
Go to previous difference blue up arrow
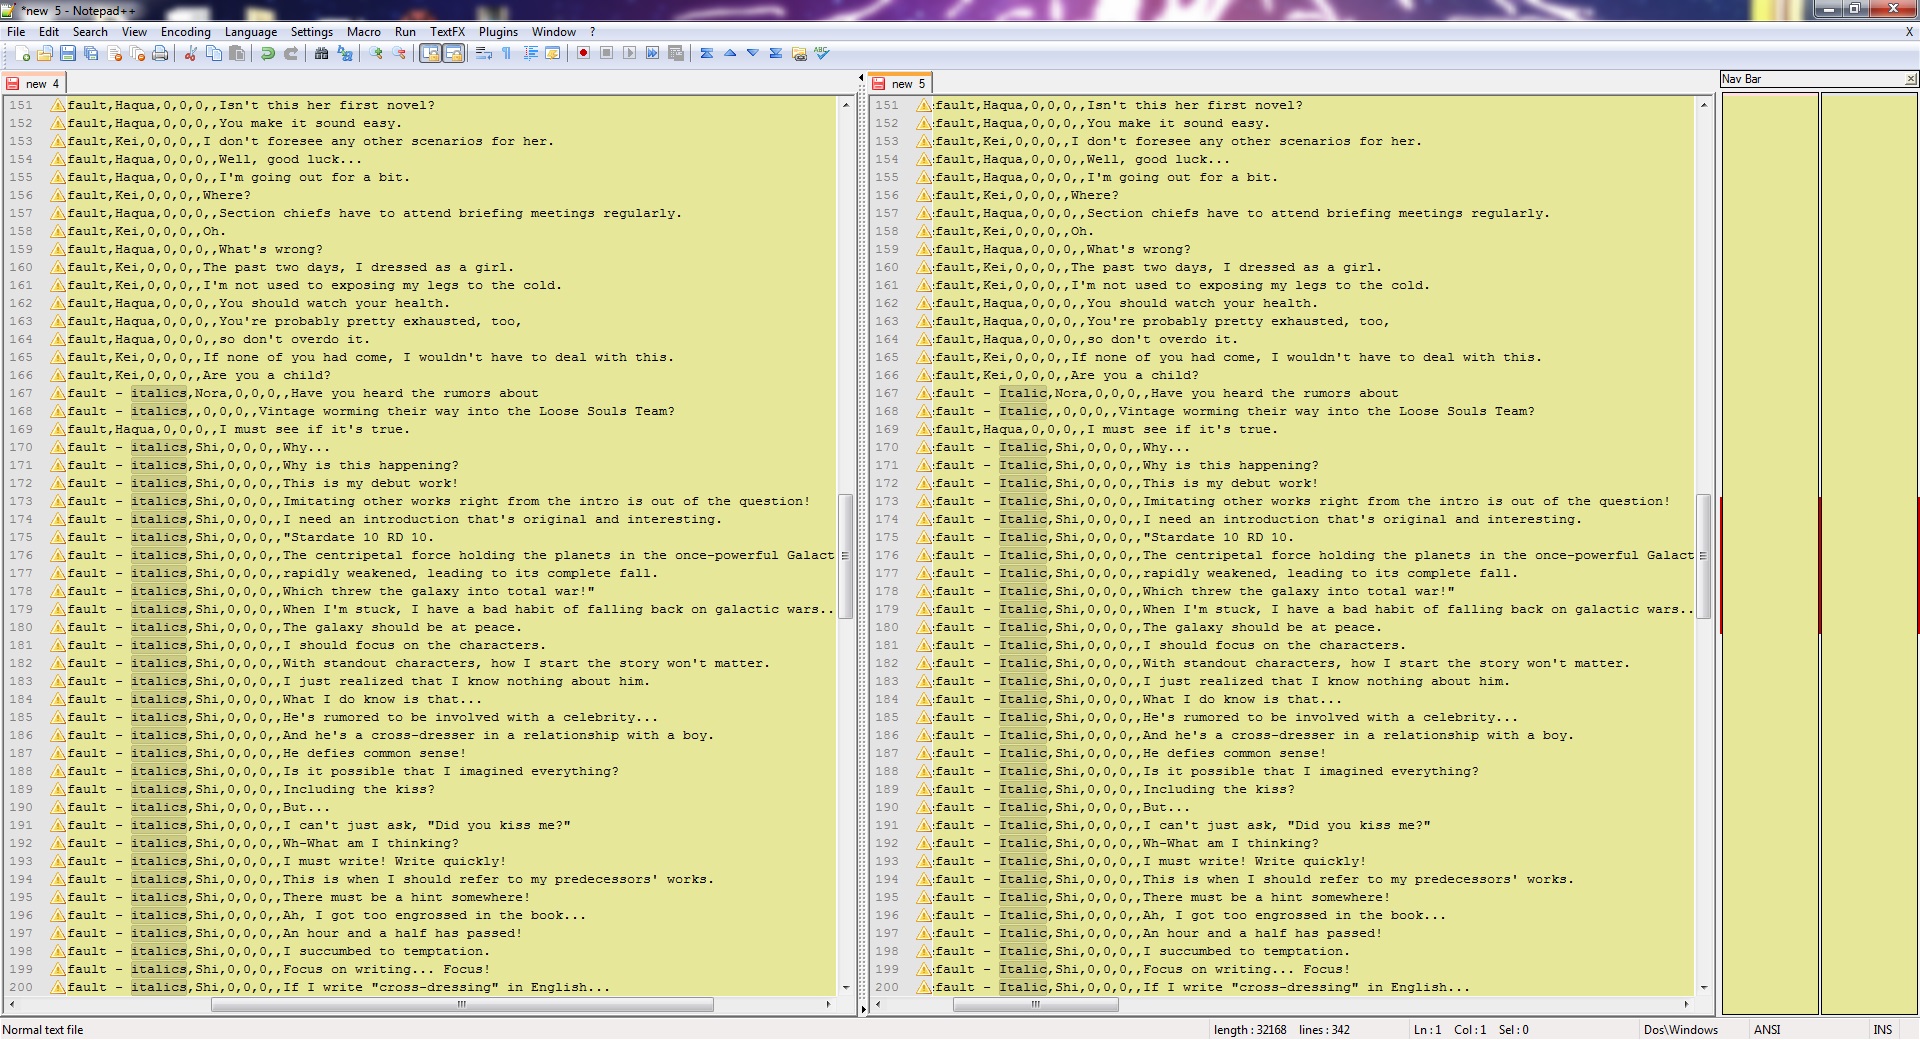pyautogui.click(x=730, y=54)
